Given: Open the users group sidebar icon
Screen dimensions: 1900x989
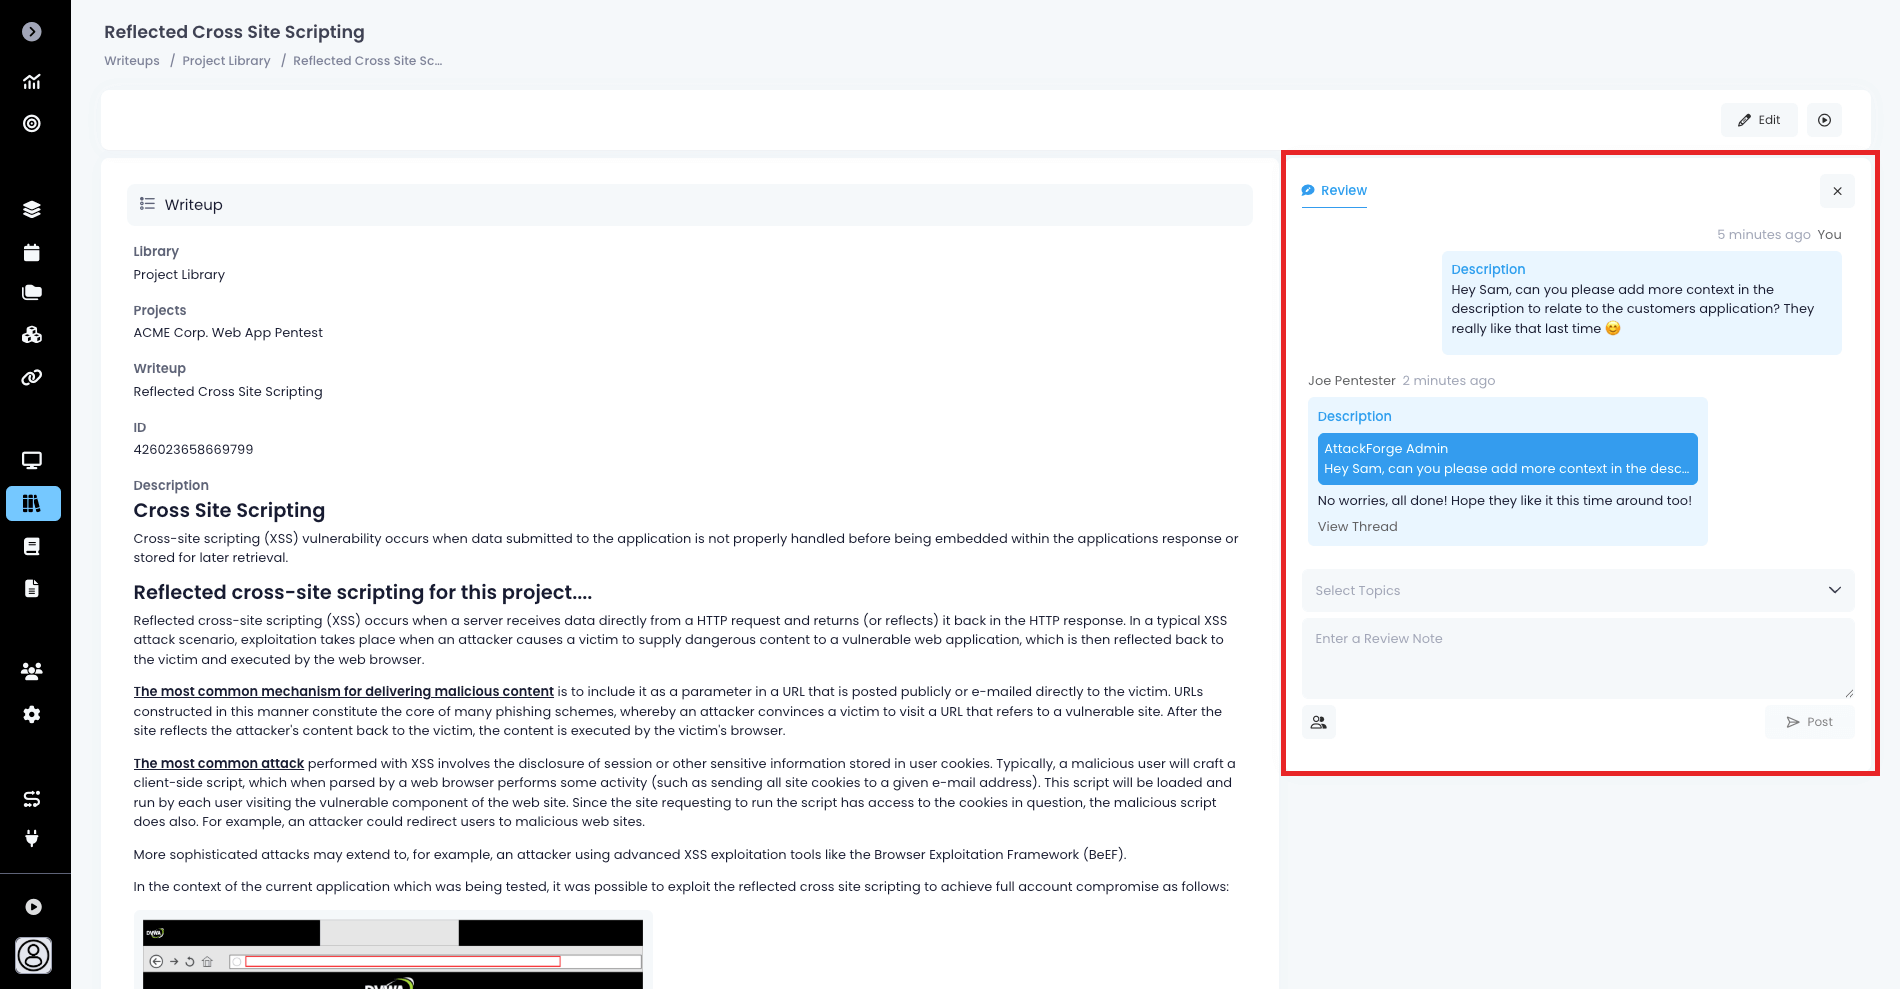Looking at the screenshot, I should point(32,672).
